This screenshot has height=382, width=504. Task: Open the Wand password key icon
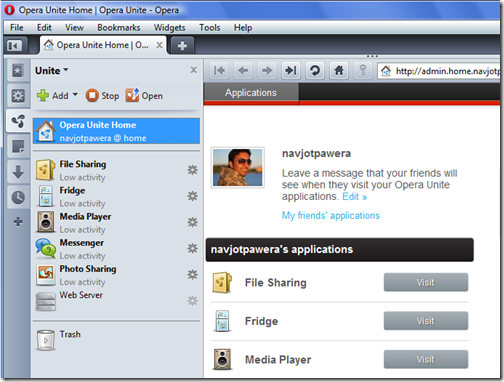coord(363,70)
